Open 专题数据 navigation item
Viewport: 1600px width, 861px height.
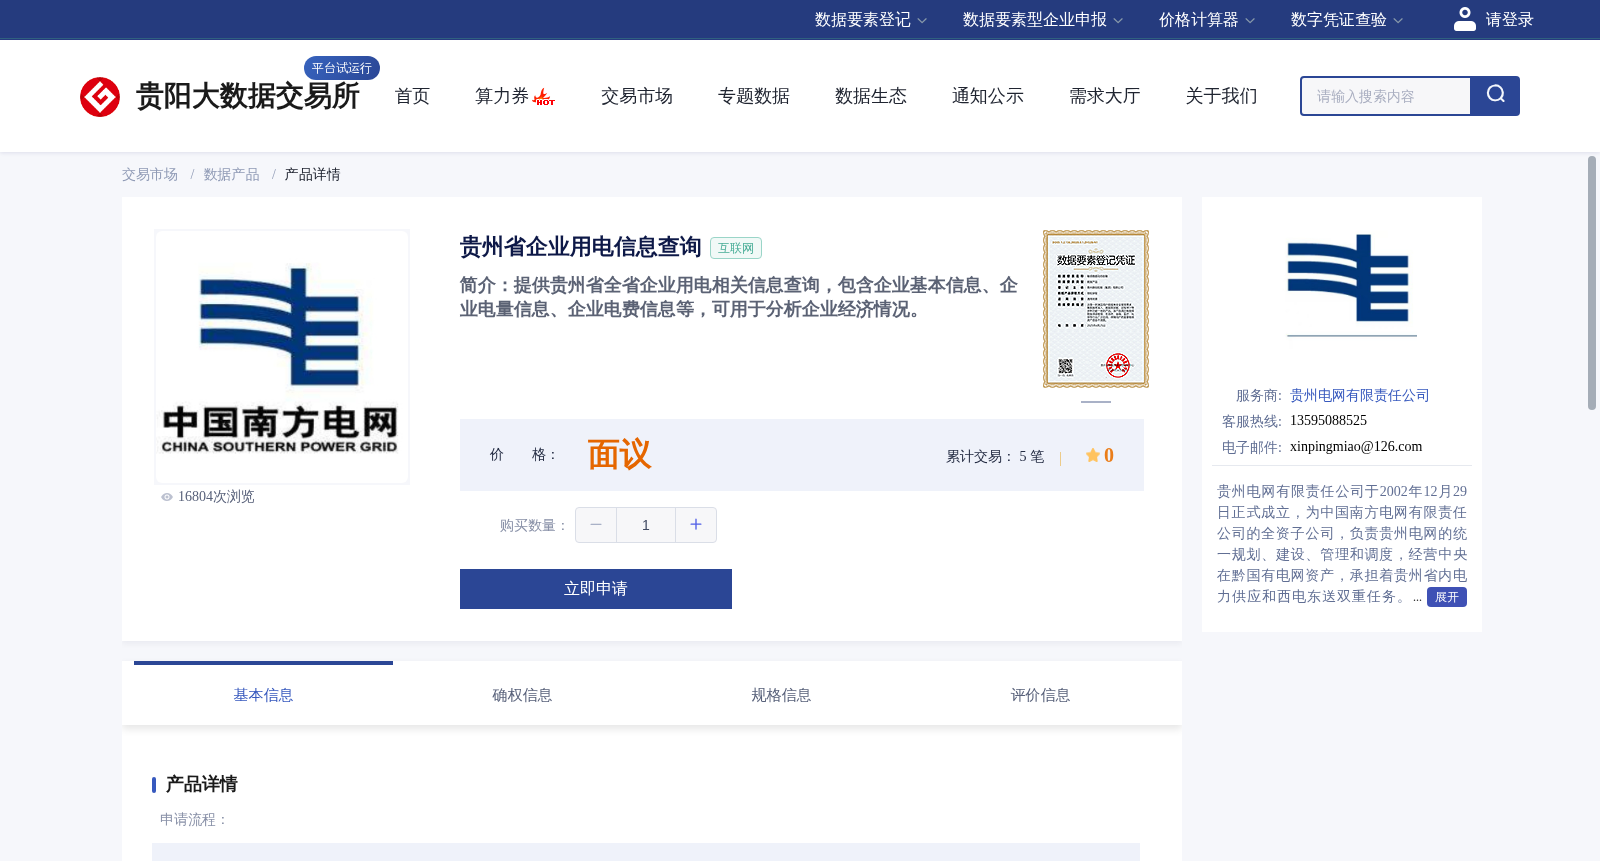pyautogui.click(x=754, y=96)
